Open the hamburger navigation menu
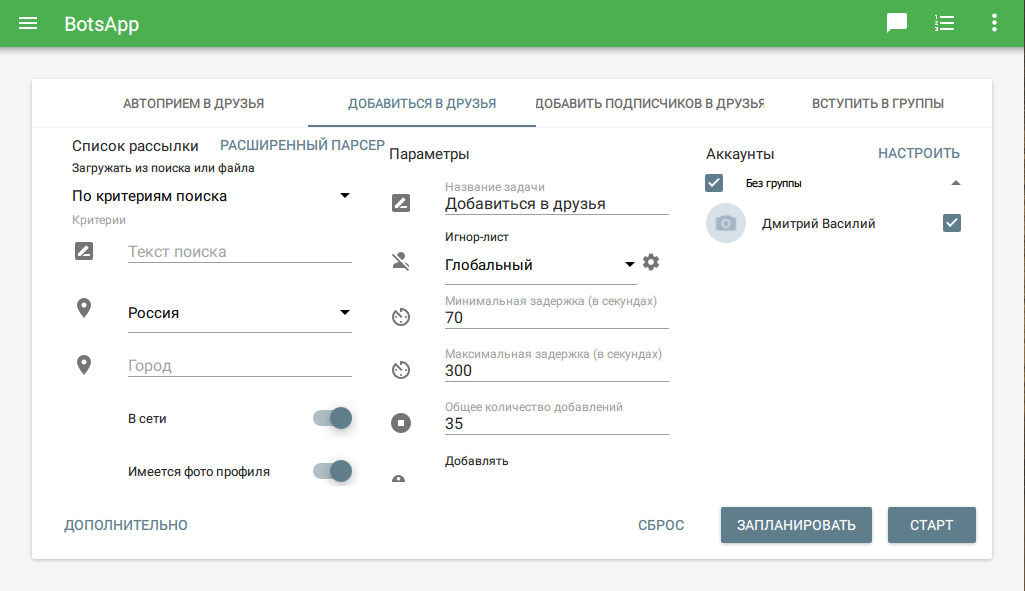1025x591 pixels. (x=28, y=24)
